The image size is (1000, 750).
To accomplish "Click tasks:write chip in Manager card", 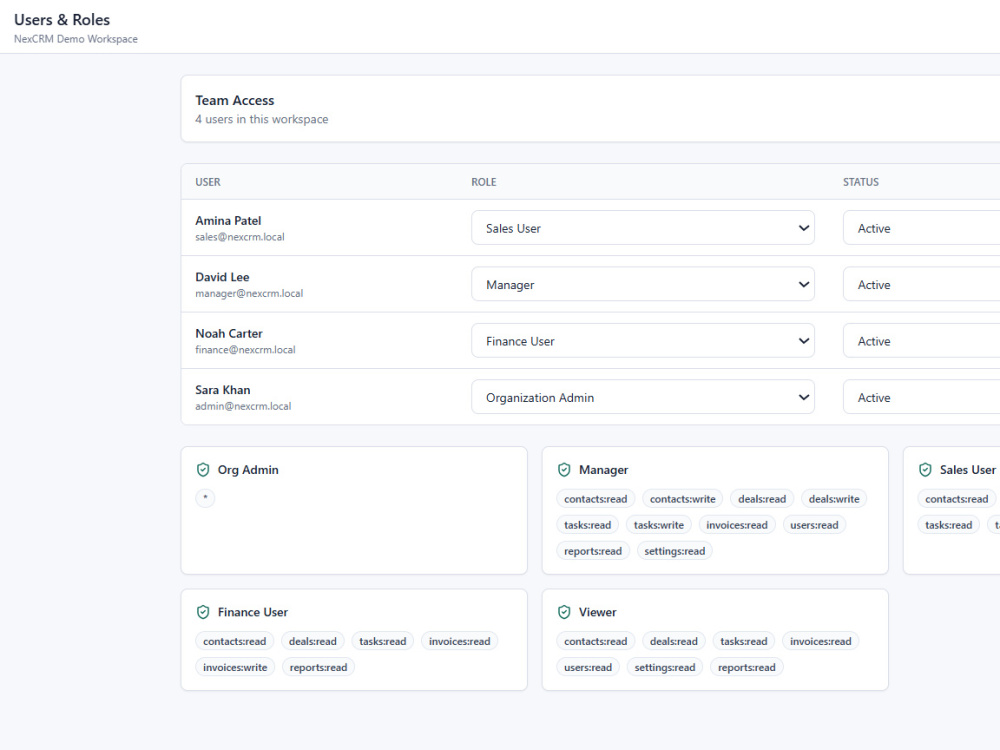I will tap(659, 525).
